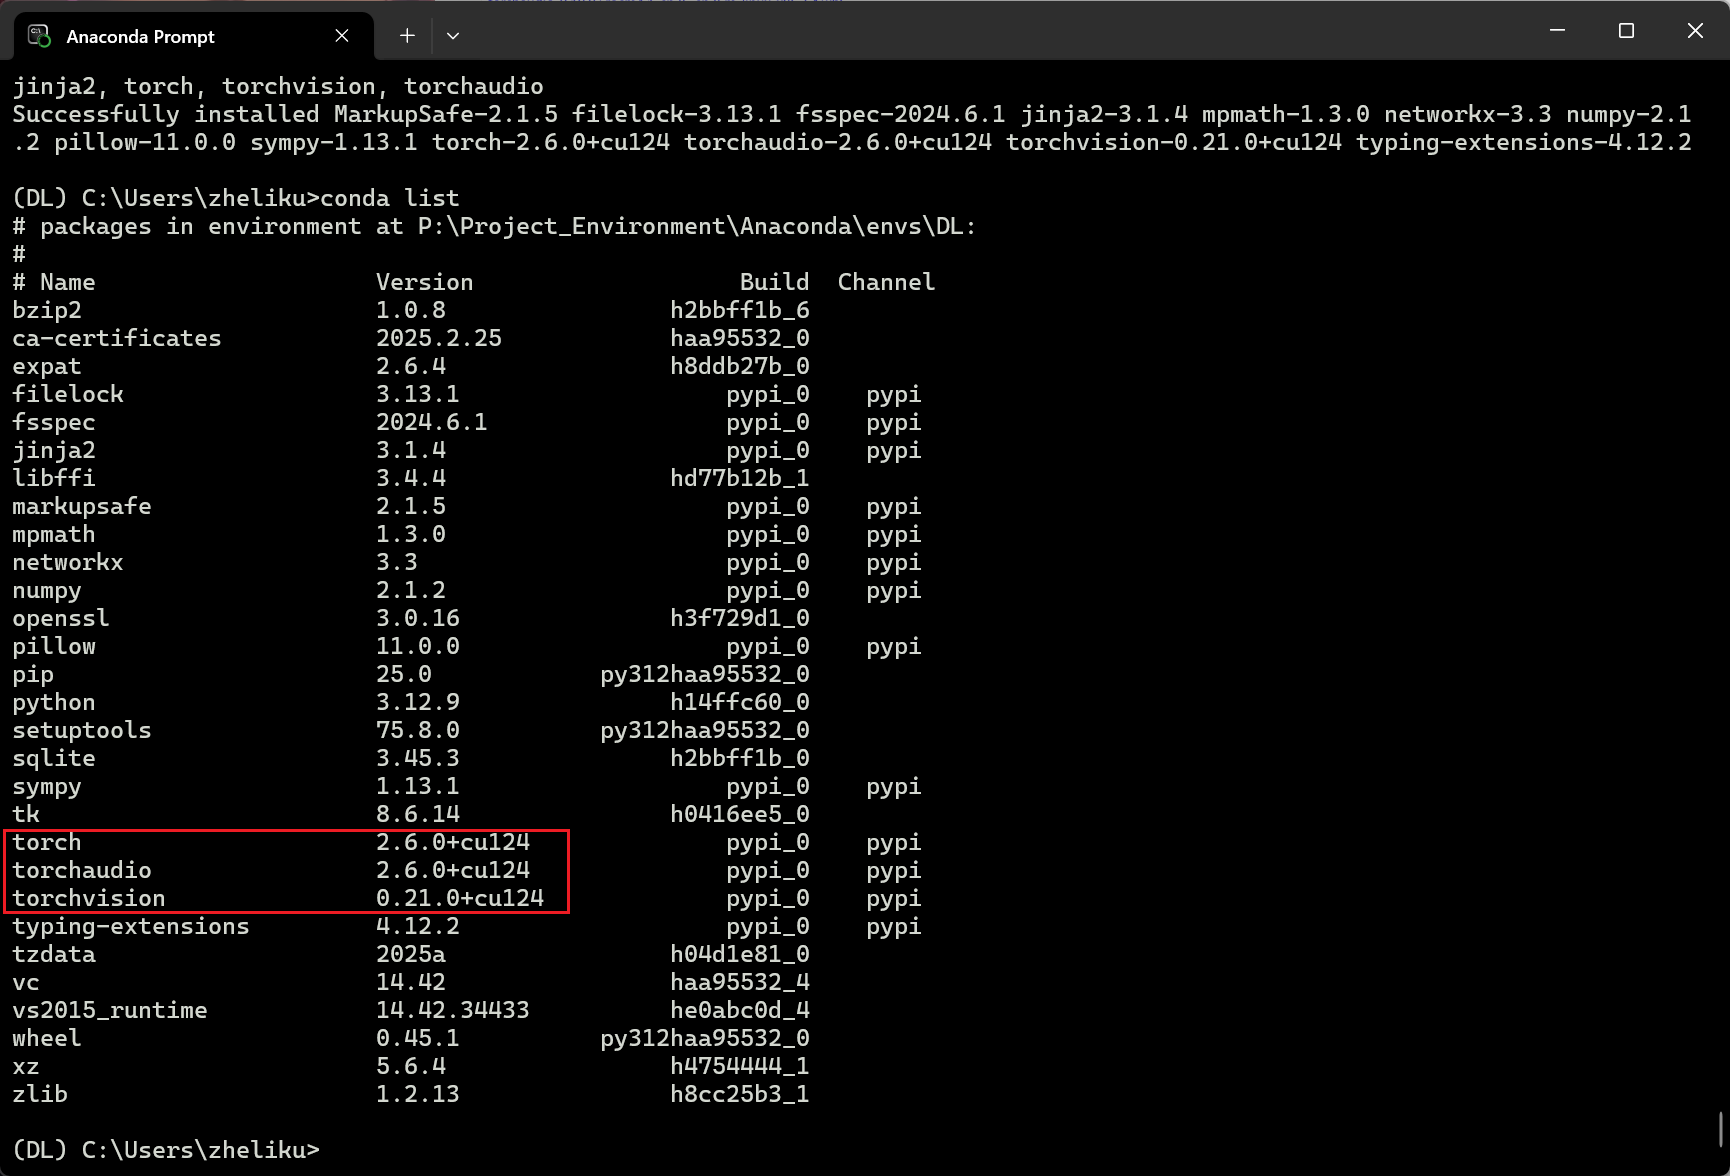Screen dimensions: 1730x1176
Task: Click the 'wheel' package name
Action: tap(47, 1039)
